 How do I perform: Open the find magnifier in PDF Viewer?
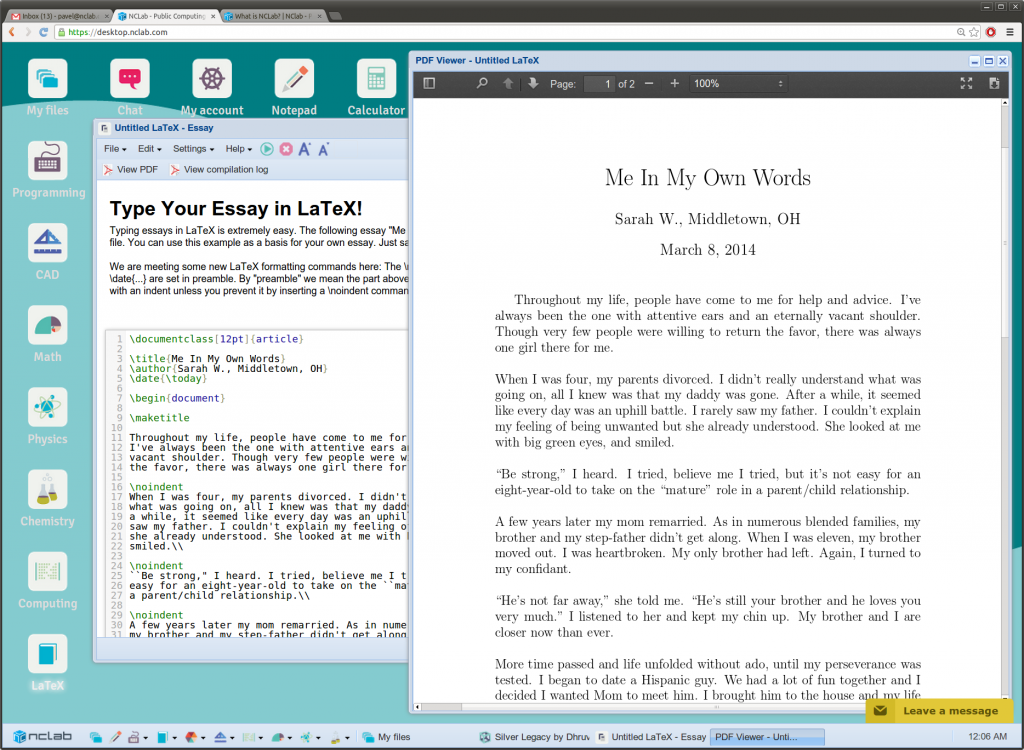click(482, 84)
